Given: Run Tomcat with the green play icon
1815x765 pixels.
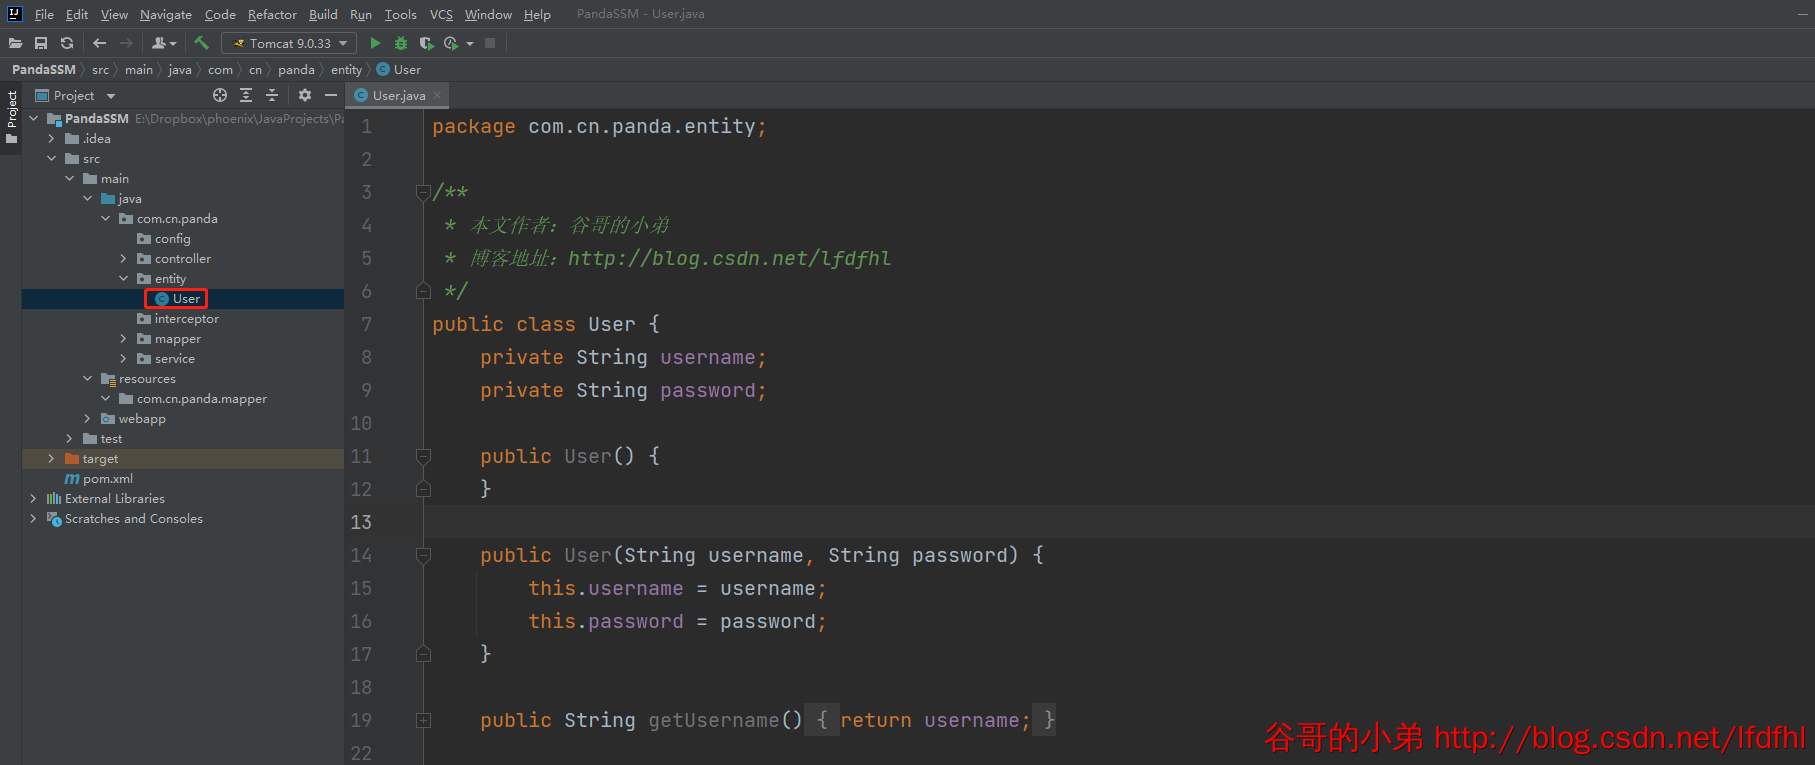Looking at the screenshot, I should (x=375, y=43).
